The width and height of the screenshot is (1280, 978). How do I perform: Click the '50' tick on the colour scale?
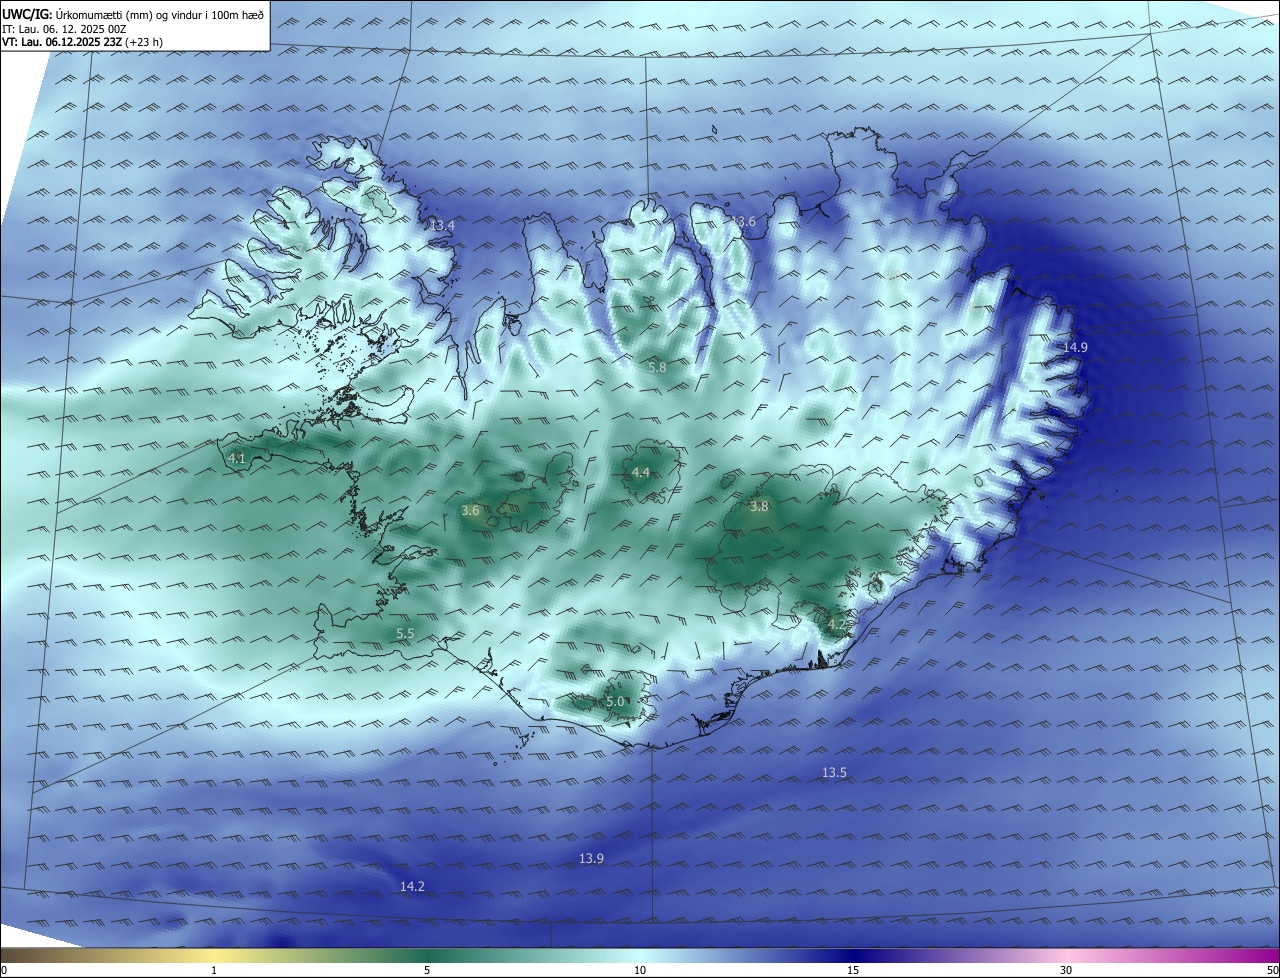1272,970
